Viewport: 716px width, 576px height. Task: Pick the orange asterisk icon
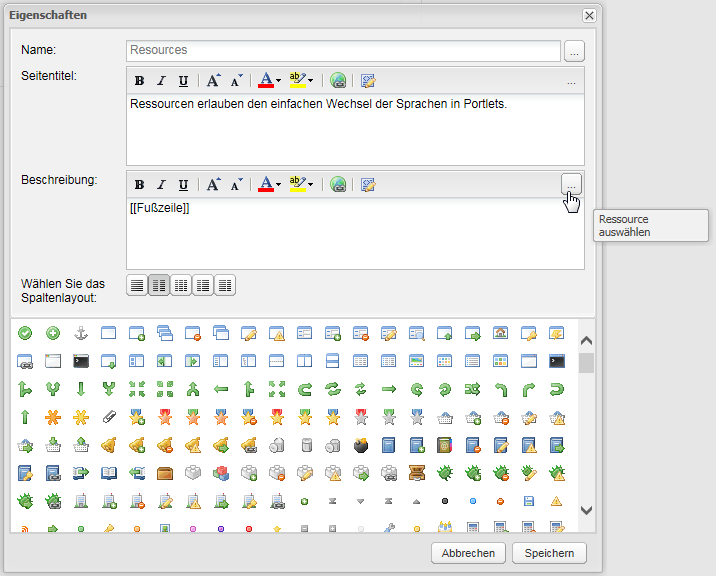pyautogui.click(x=53, y=417)
